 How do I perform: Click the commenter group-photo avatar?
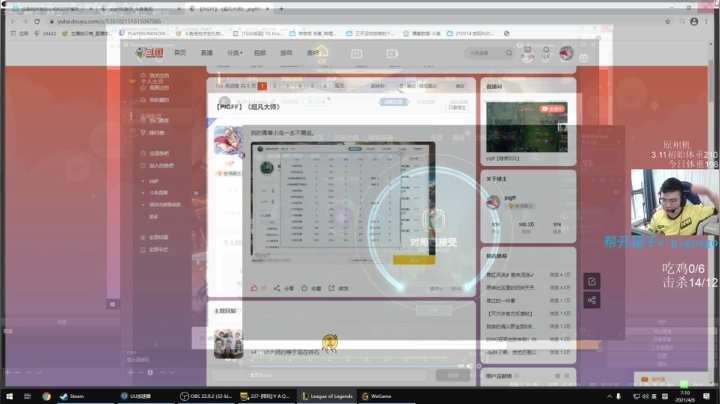click(228, 343)
